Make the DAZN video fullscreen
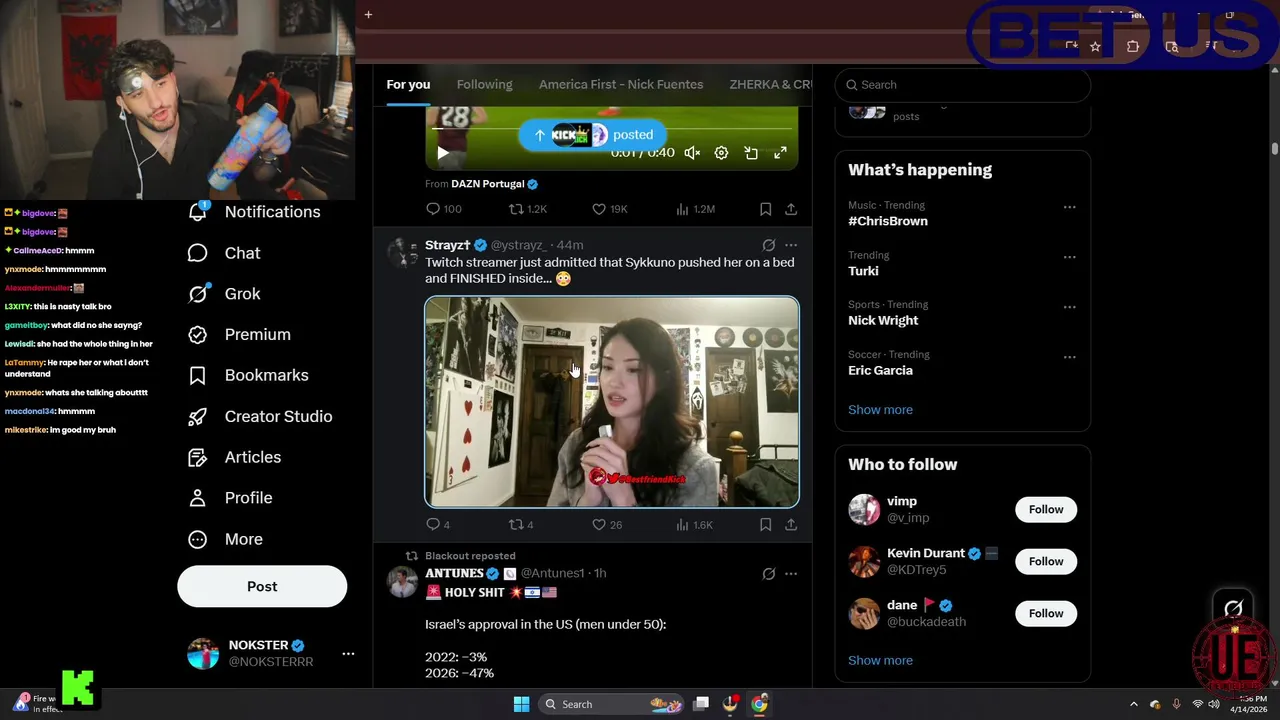The height and width of the screenshot is (720, 1280). pyautogui.click(x=780, y=153)
